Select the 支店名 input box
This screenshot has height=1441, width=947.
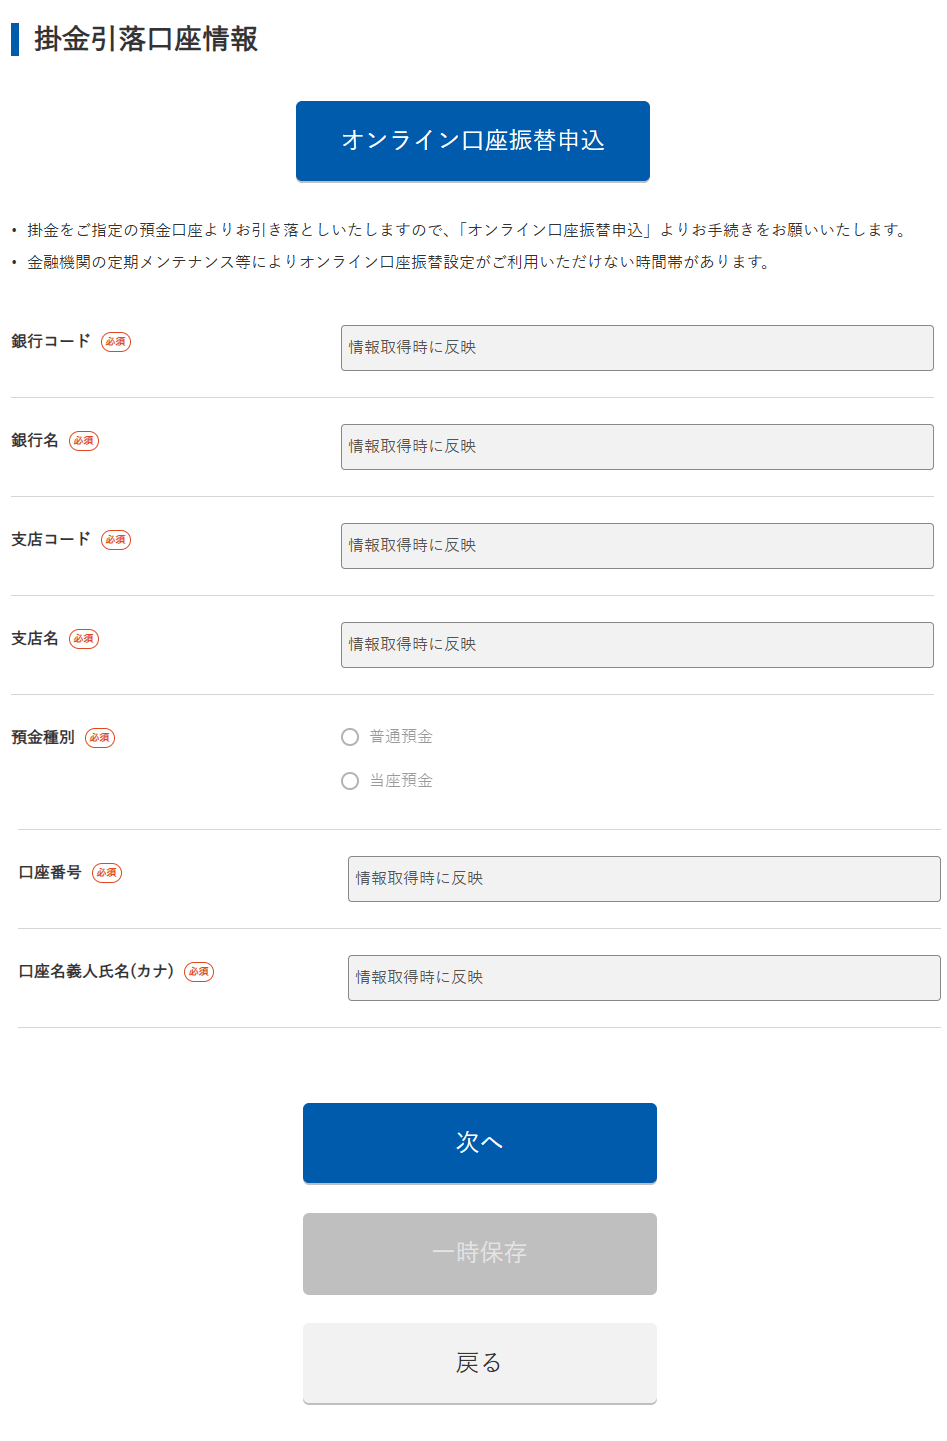coord(636,645)
